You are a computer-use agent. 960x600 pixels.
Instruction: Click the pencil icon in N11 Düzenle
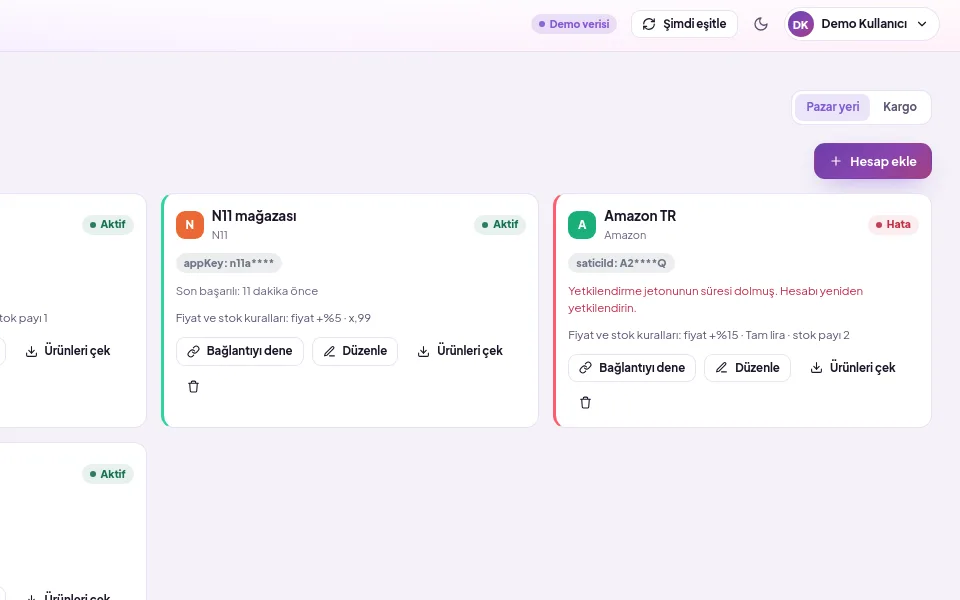(329, 351)
